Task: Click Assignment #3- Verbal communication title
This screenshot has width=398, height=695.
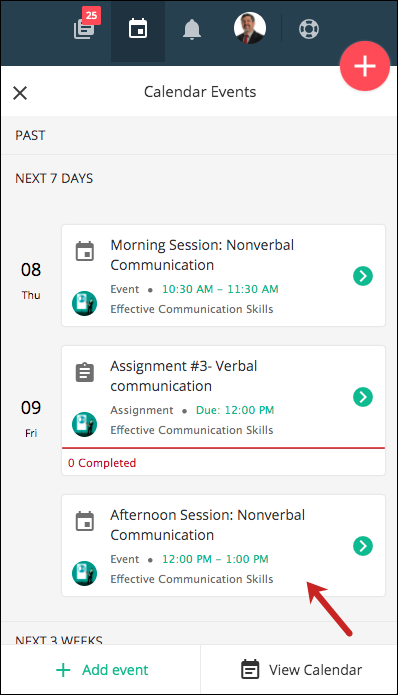Action: coord(183,376)
